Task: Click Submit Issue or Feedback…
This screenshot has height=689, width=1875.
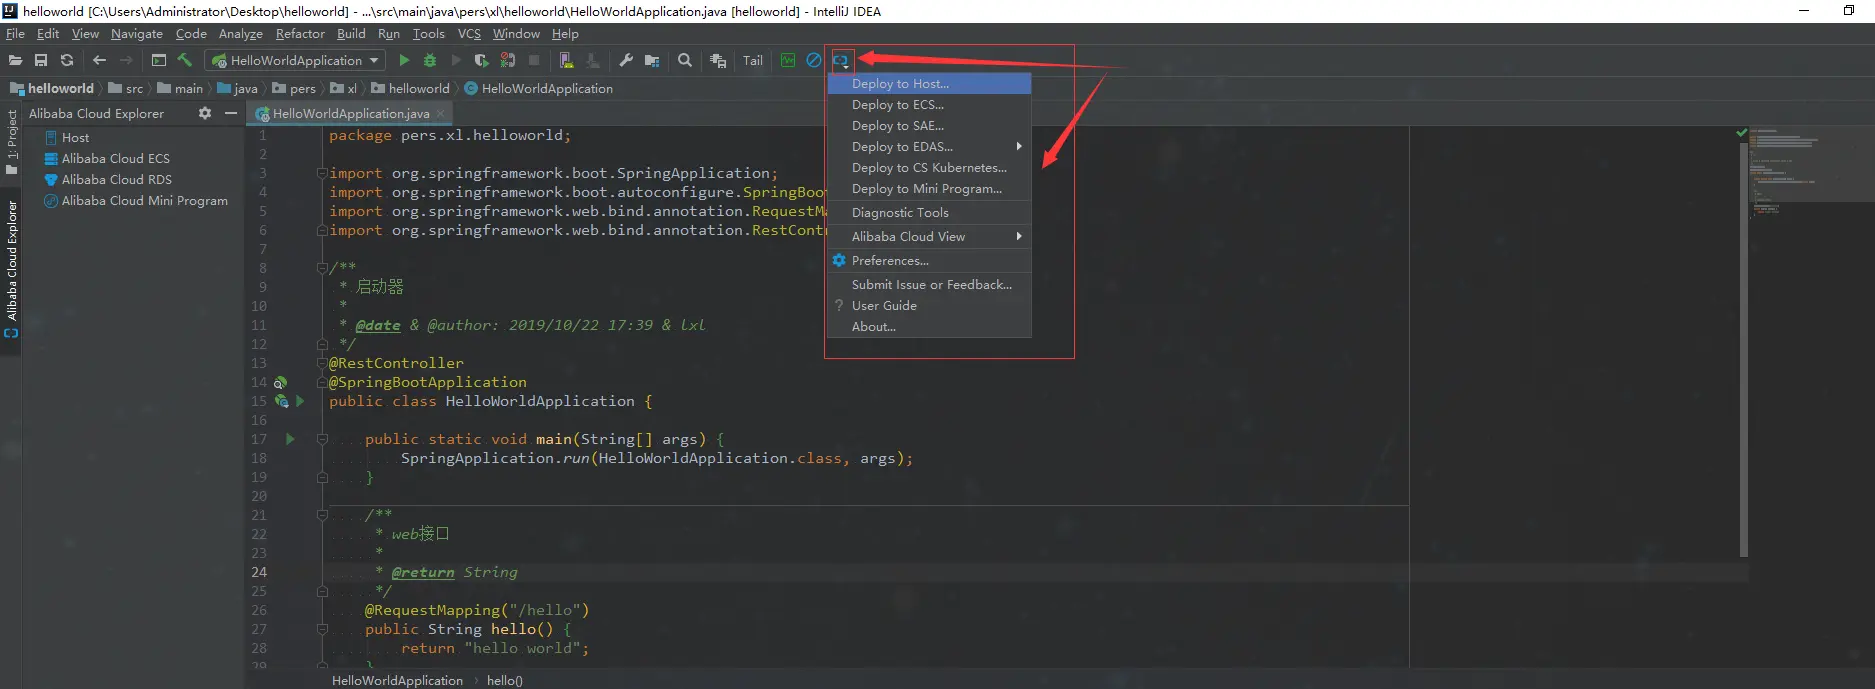Action: point(929,285)
